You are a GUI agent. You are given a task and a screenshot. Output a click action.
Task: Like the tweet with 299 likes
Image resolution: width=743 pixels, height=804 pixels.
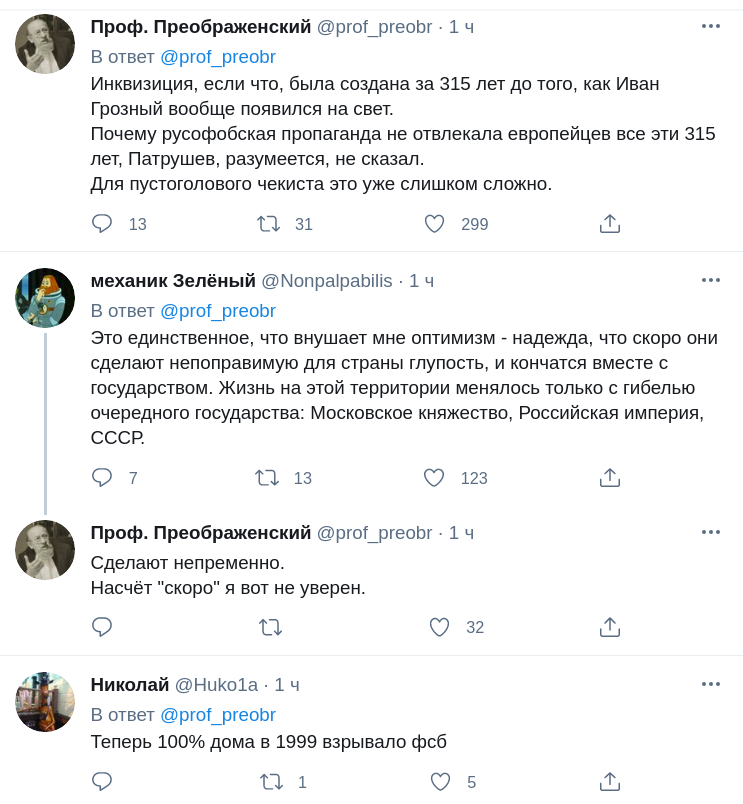click(x=434, y=224)
